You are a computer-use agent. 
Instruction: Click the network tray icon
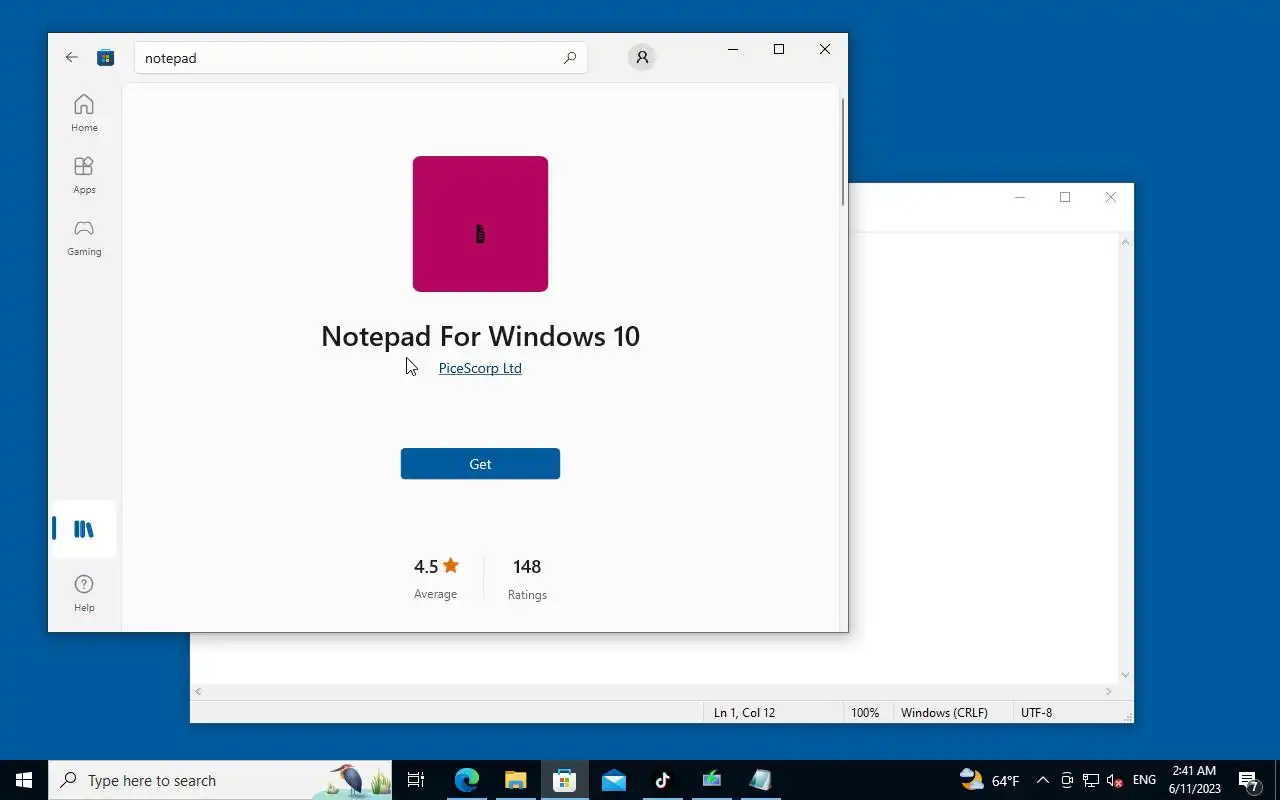point(1091,780)
